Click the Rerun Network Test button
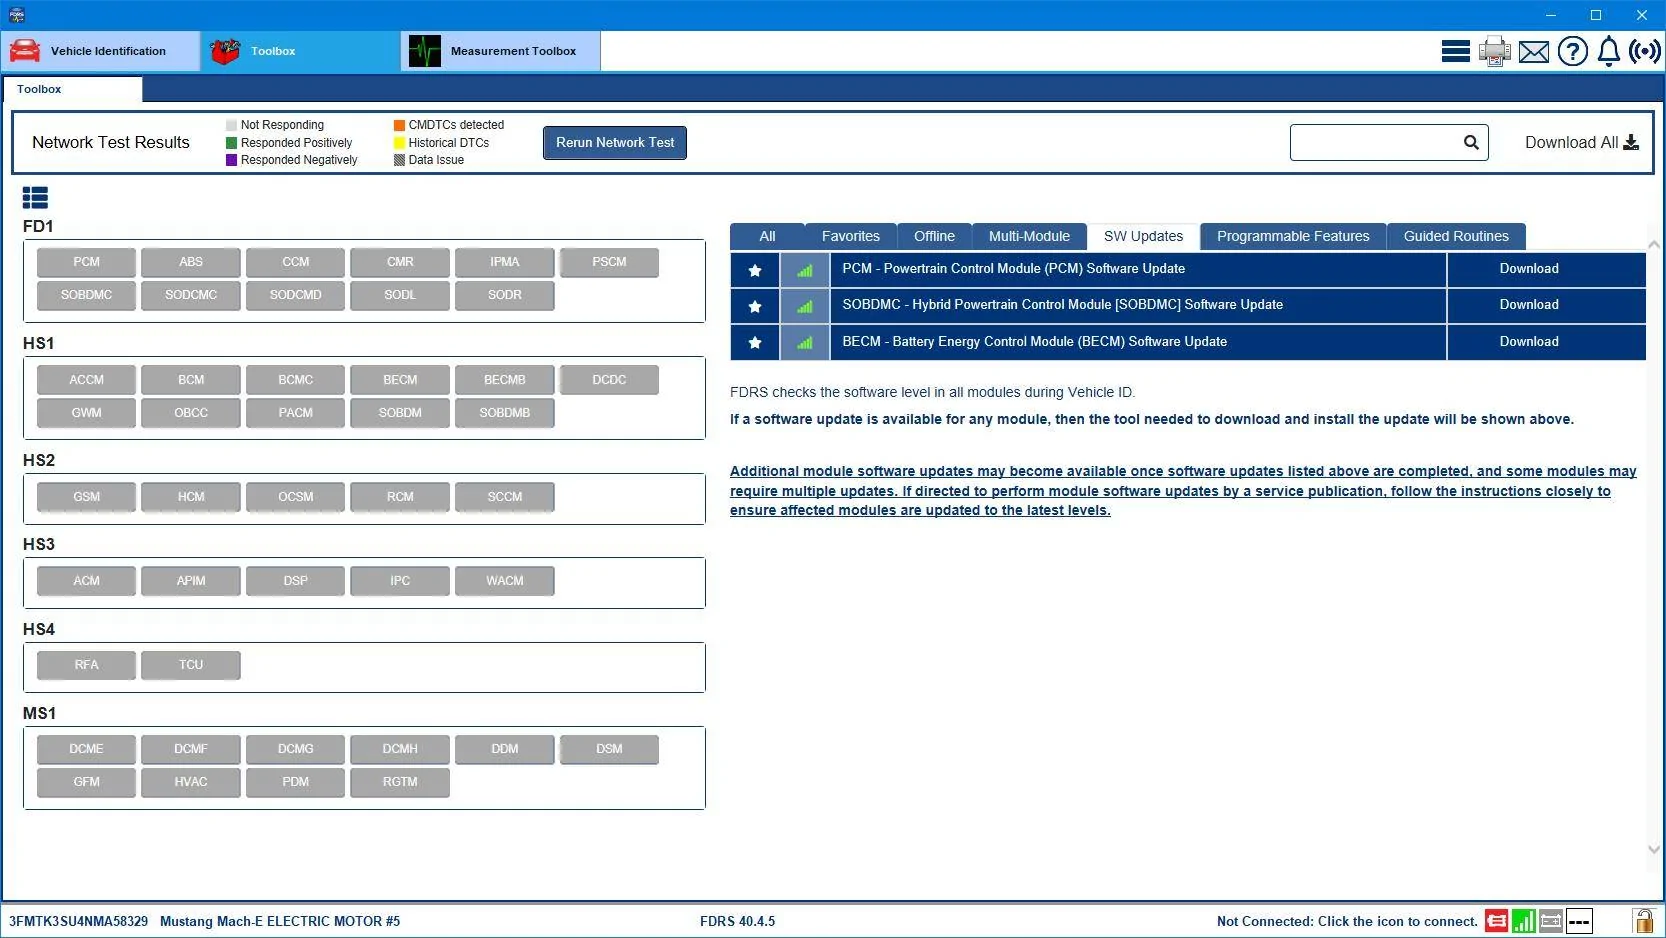 click(615, 142)
